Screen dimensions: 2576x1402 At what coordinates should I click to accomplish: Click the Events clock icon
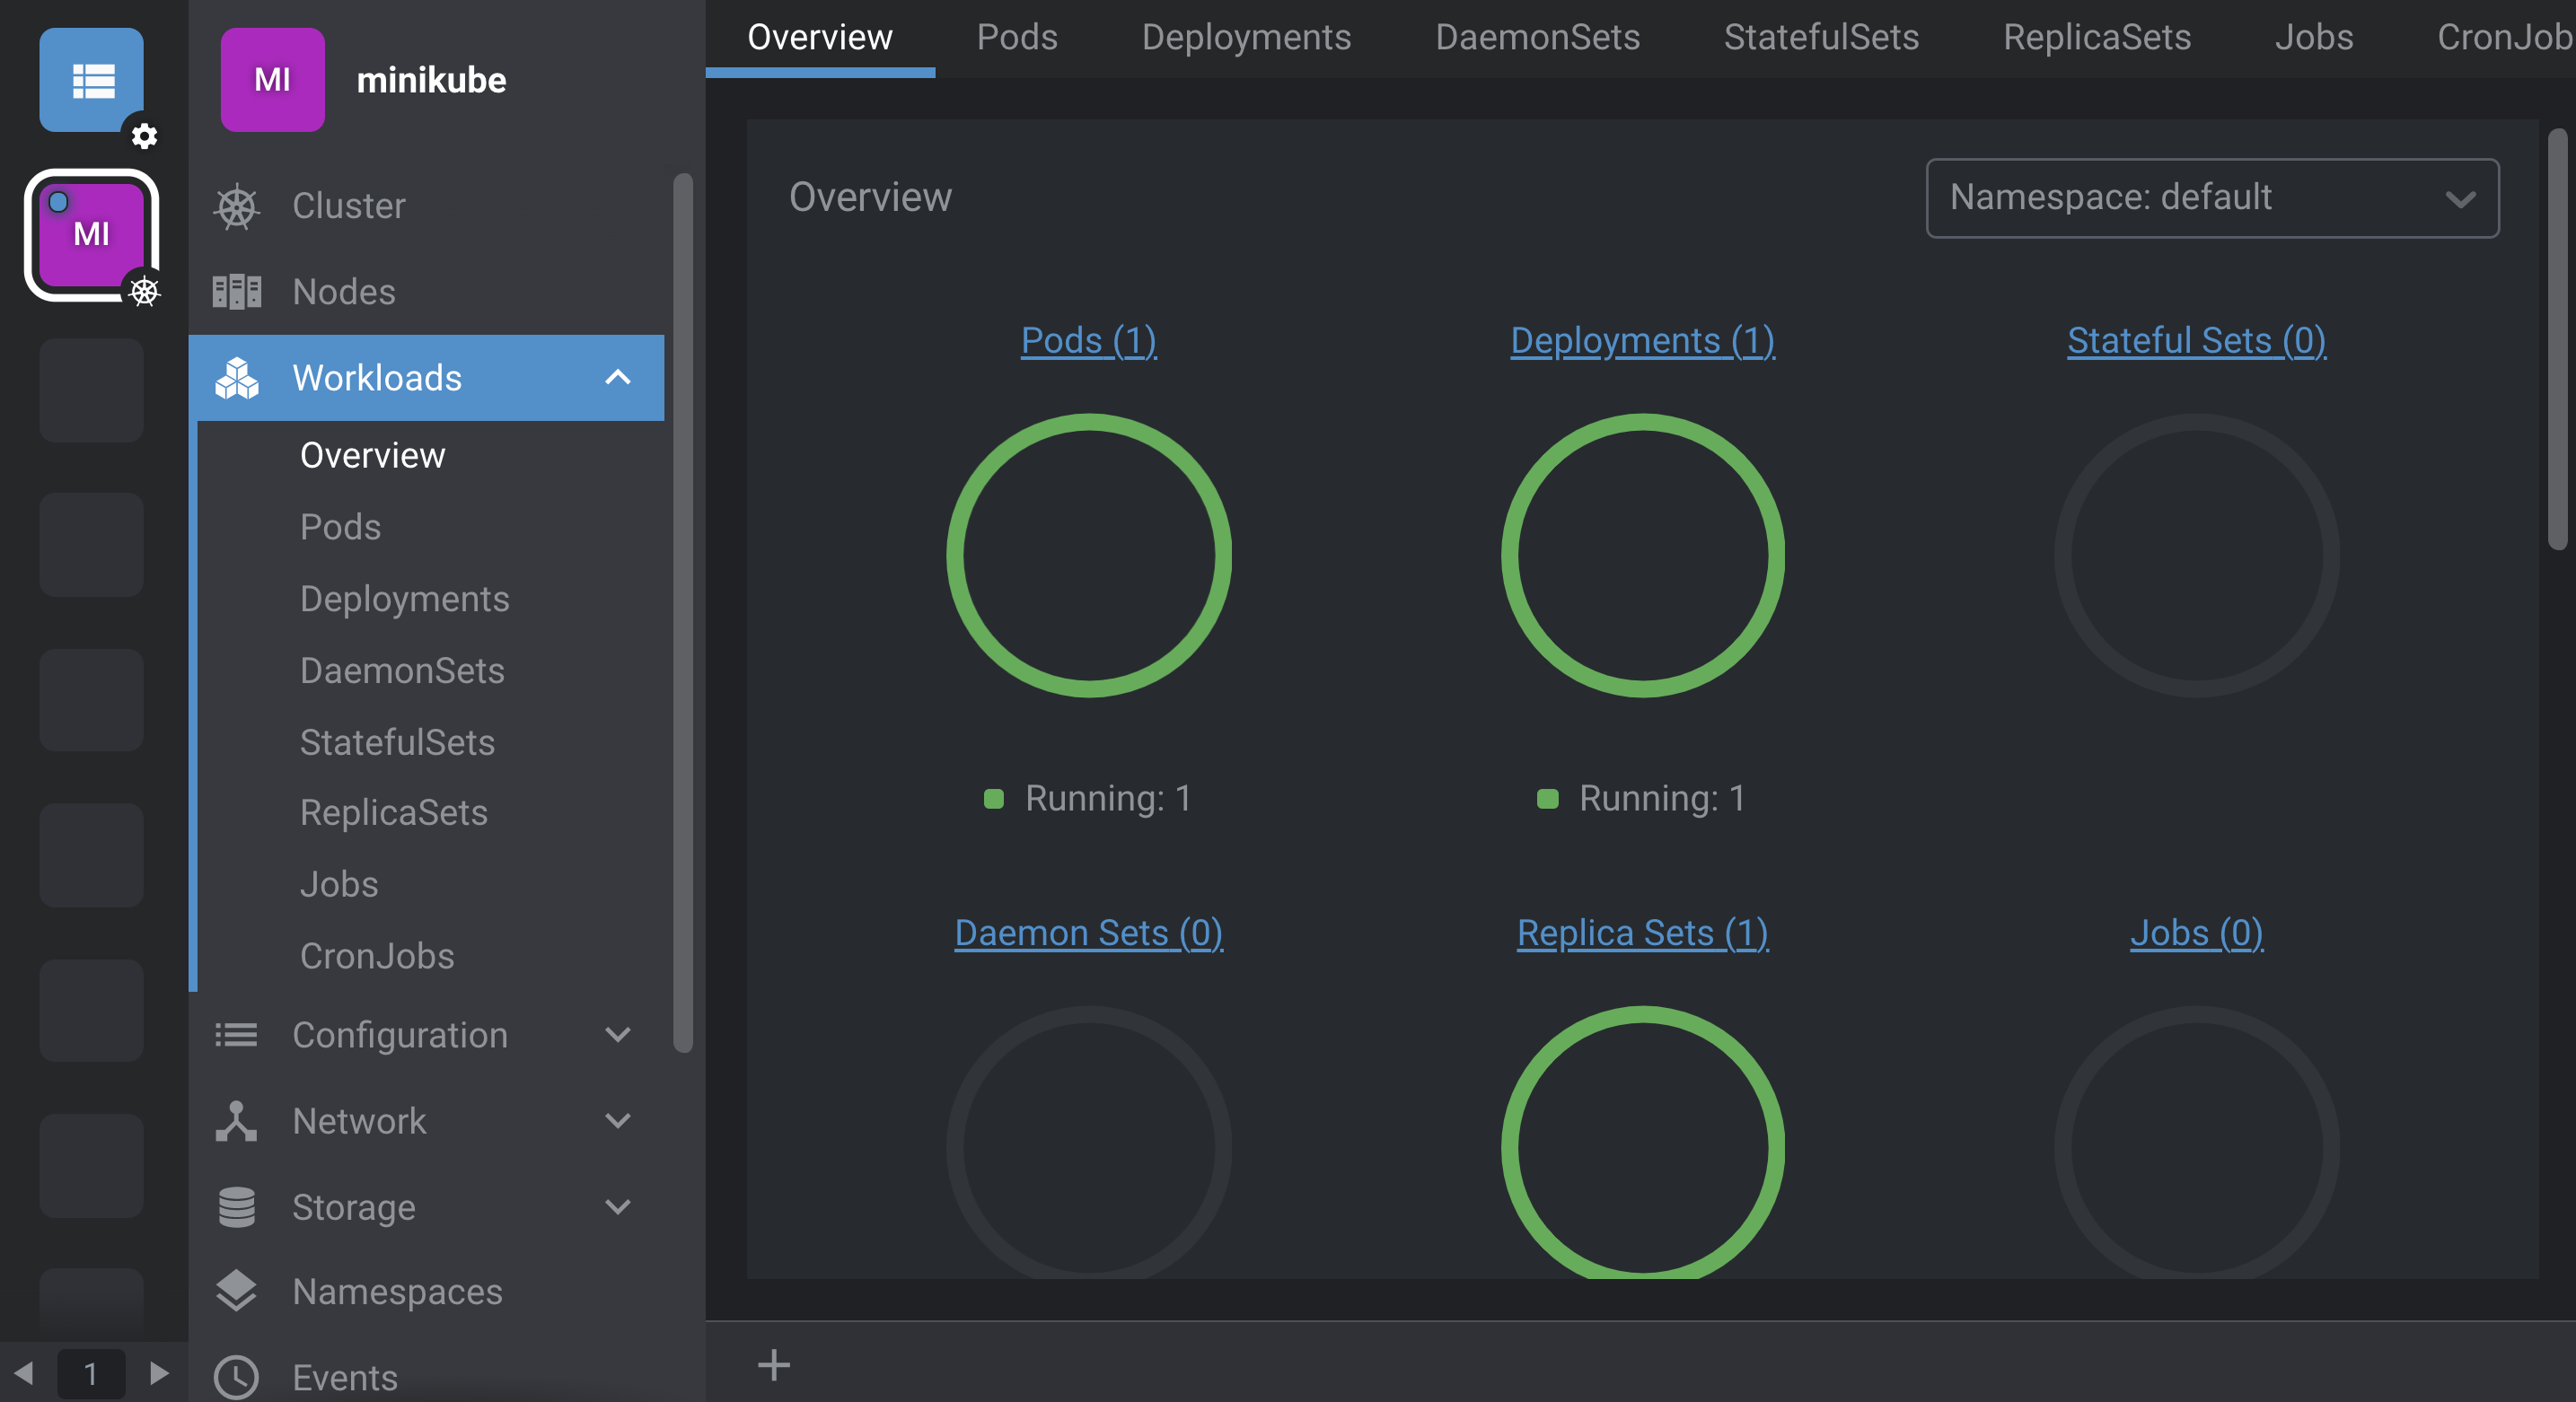[236, 1378]
